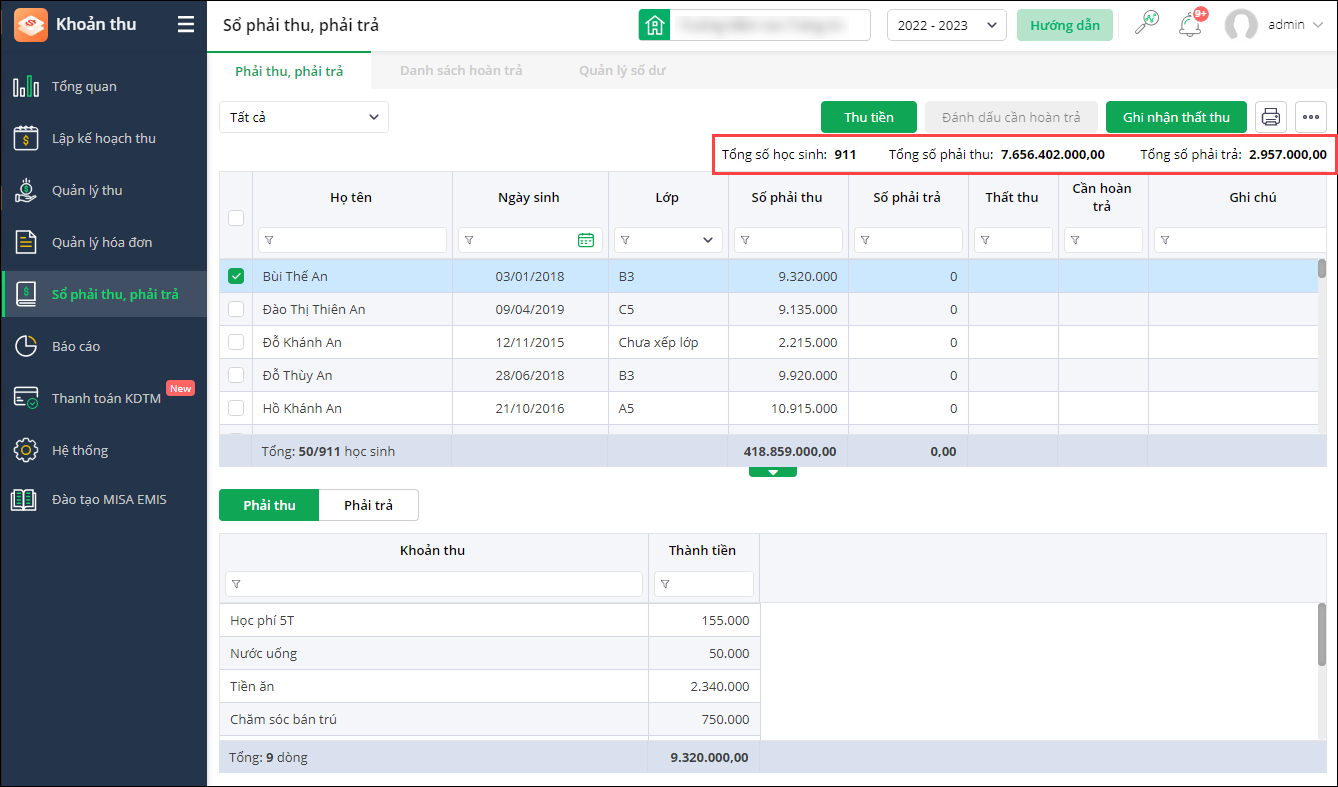This screenshot has height=787, width=1338.
Task: Click the Báo cáo pie chart icon
Action: click(x=26, y=346)
